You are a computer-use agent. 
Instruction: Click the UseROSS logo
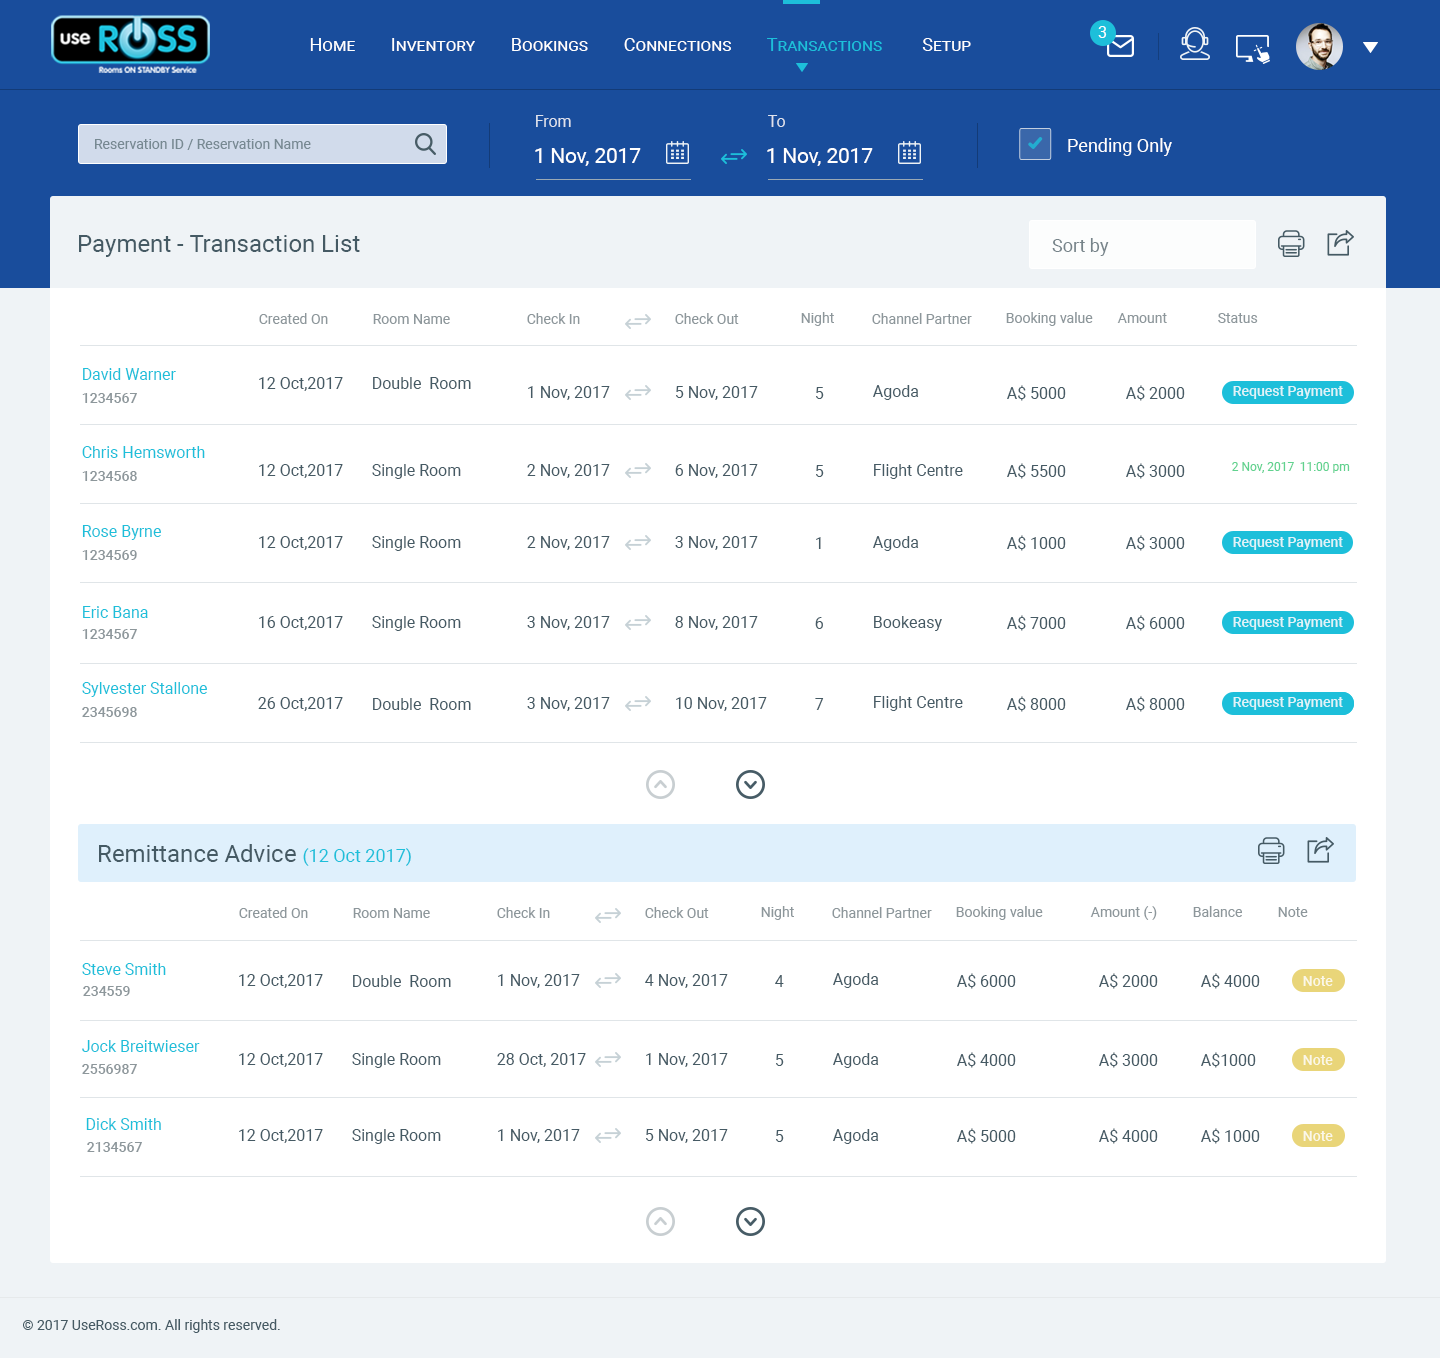130,45
